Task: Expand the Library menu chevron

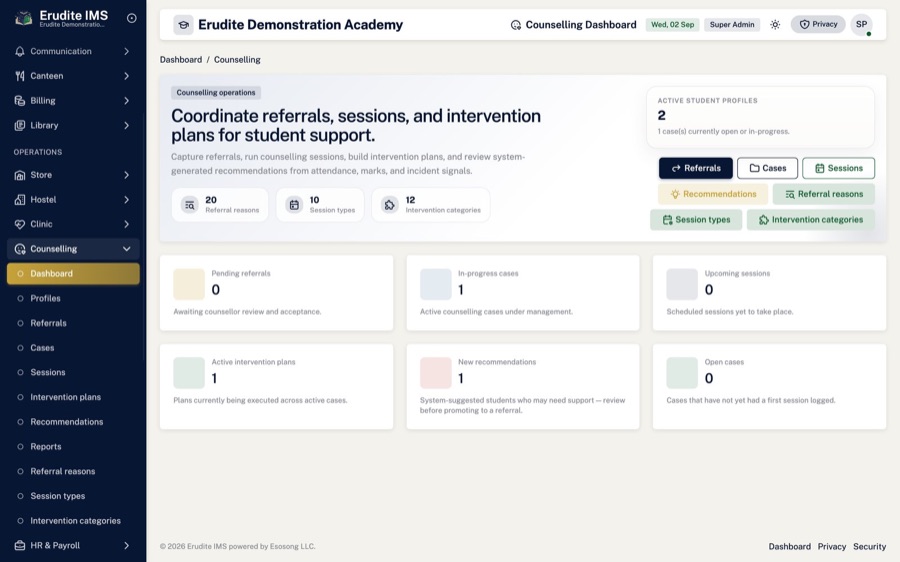Action: point(126,125)
